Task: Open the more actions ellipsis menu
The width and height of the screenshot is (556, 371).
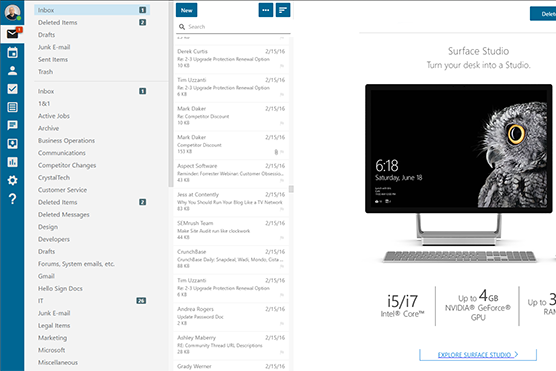Action: tap(266, 10)
